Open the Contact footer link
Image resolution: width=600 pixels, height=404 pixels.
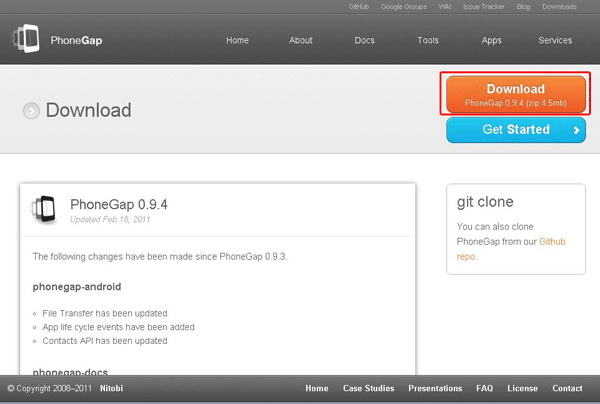pyautogui.click(x=567, y=388)
